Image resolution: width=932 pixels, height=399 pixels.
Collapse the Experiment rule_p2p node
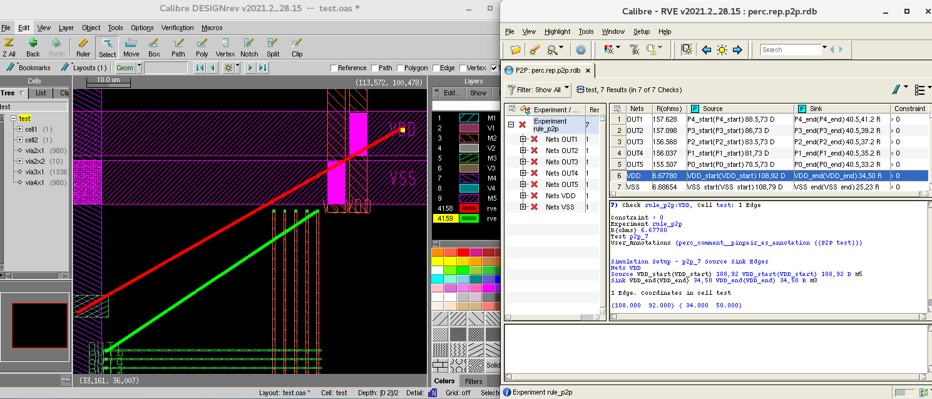click(511, 125)
